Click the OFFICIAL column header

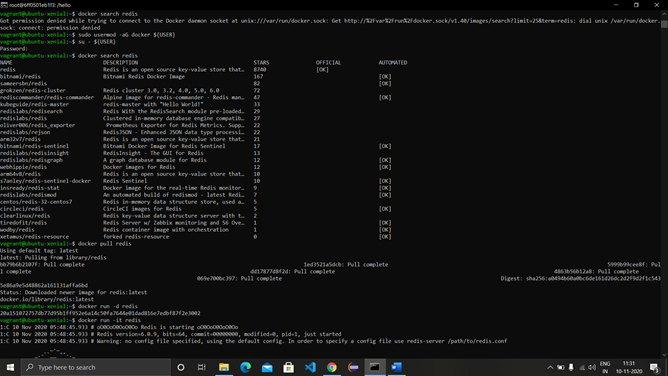click(328, 63)
